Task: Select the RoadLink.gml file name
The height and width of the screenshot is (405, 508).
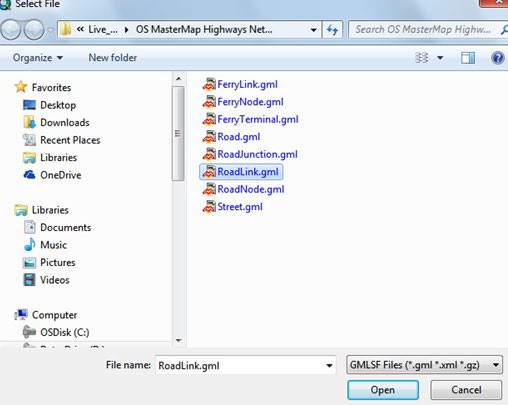Action: click(x=248, y=172)
